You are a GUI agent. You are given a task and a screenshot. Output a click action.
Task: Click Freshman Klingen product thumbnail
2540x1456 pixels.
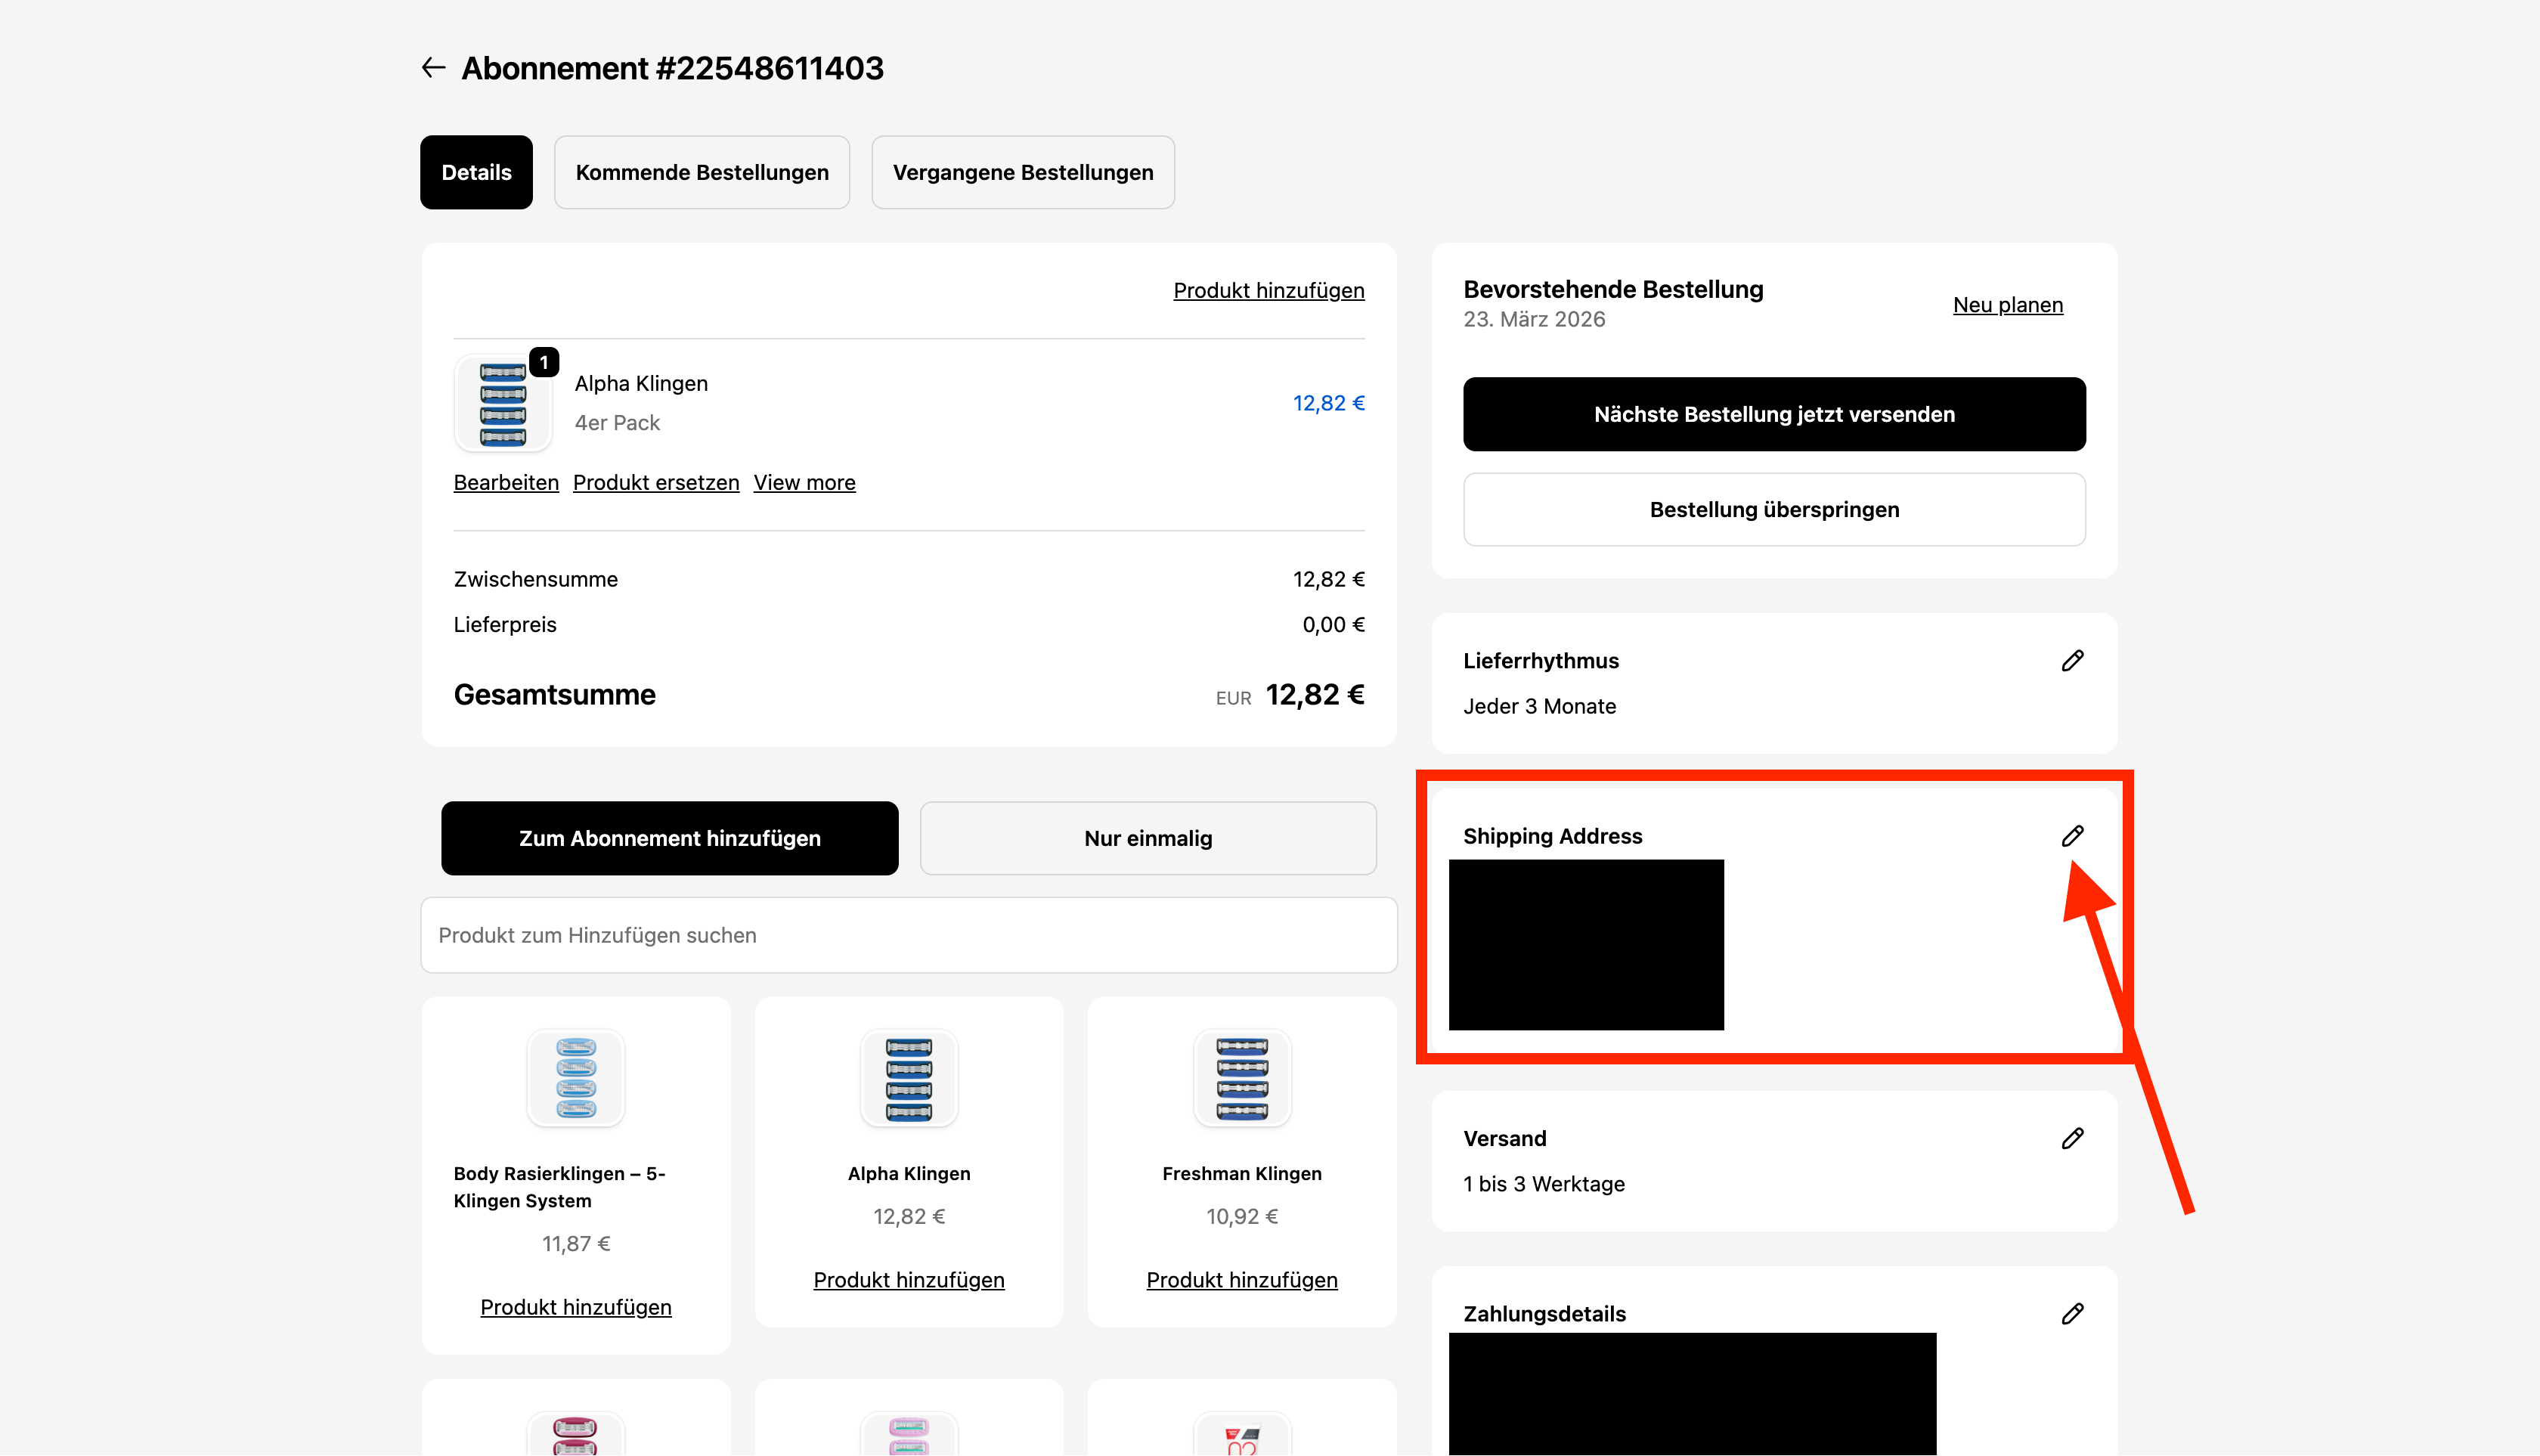click(1242, 1078)
